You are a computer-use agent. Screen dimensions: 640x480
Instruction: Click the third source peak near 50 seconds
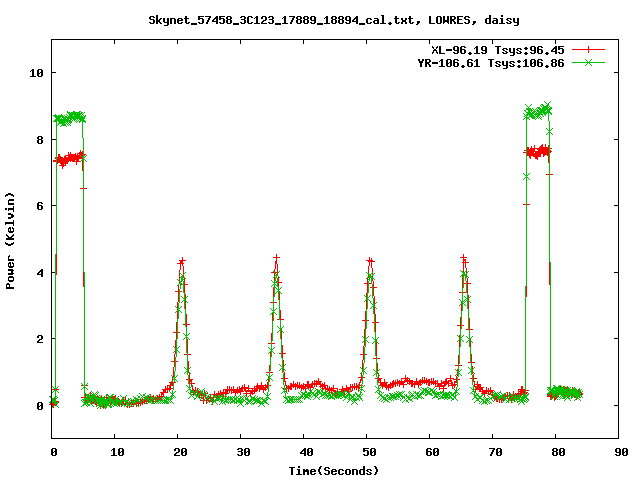coord(370,260)
